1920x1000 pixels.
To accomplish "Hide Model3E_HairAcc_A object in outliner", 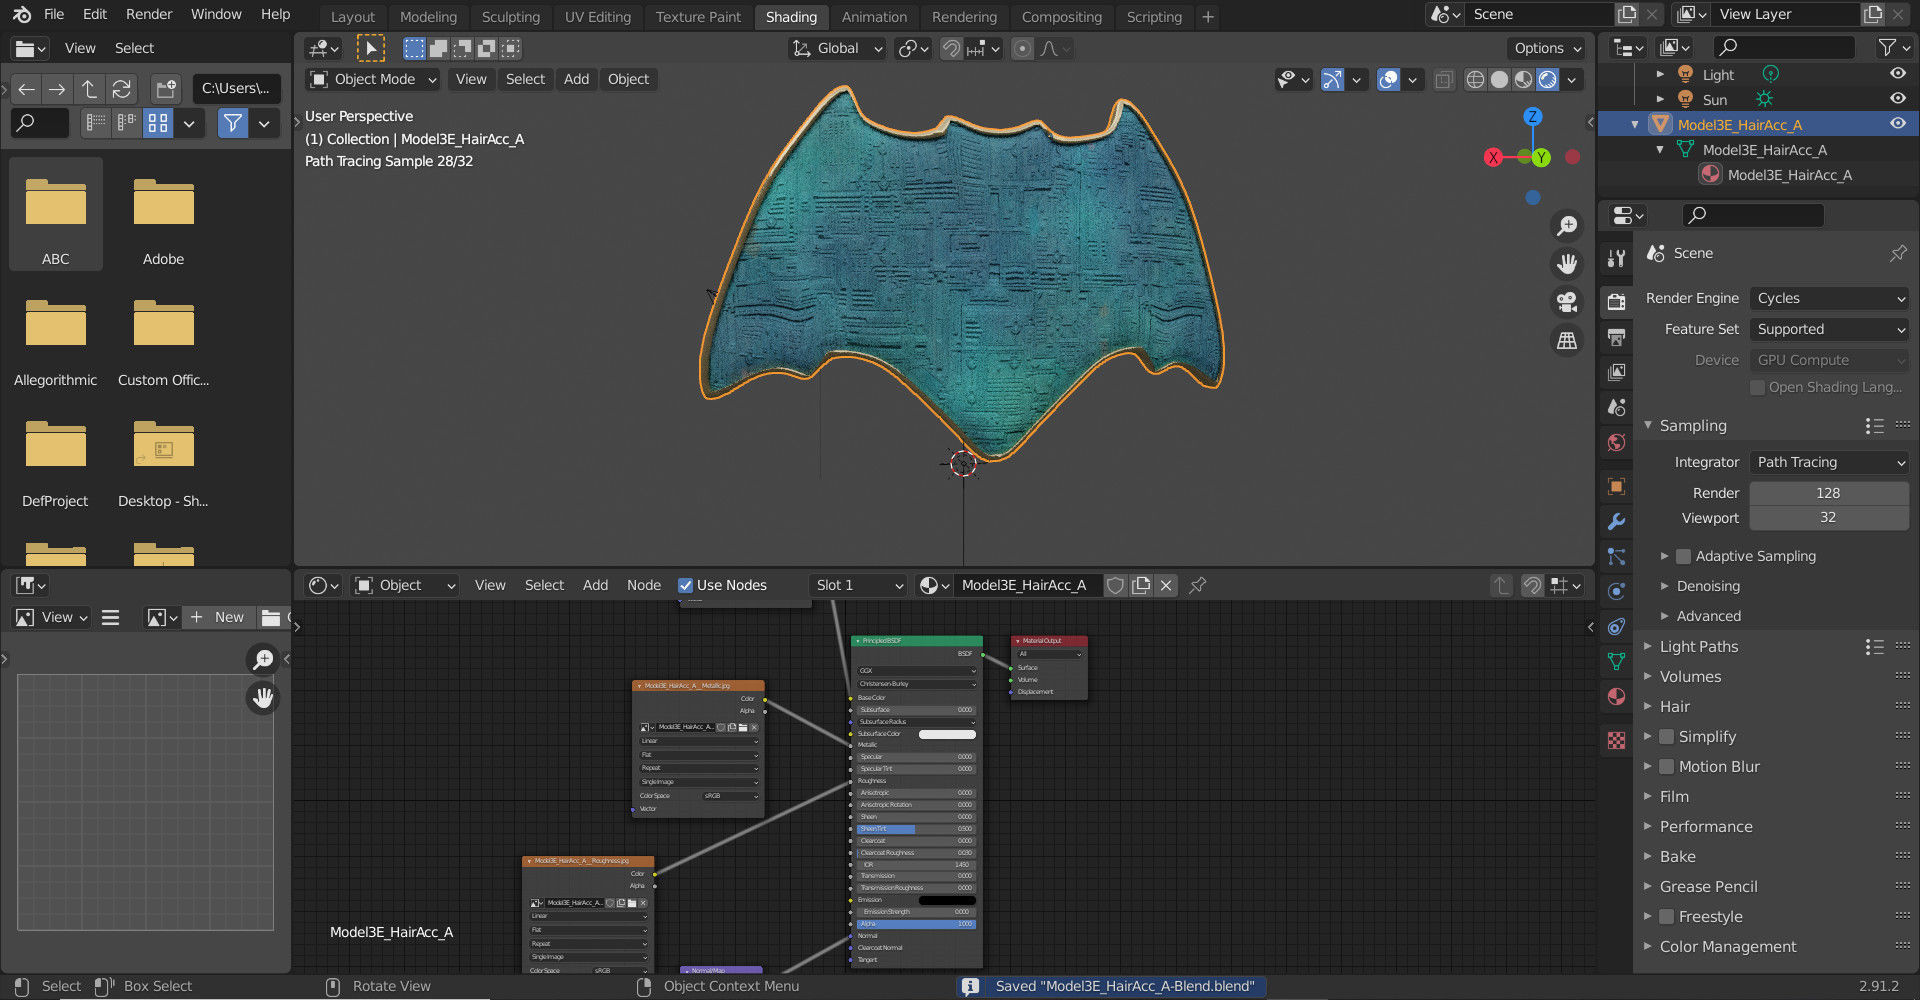I will [x=1897, y=124].
